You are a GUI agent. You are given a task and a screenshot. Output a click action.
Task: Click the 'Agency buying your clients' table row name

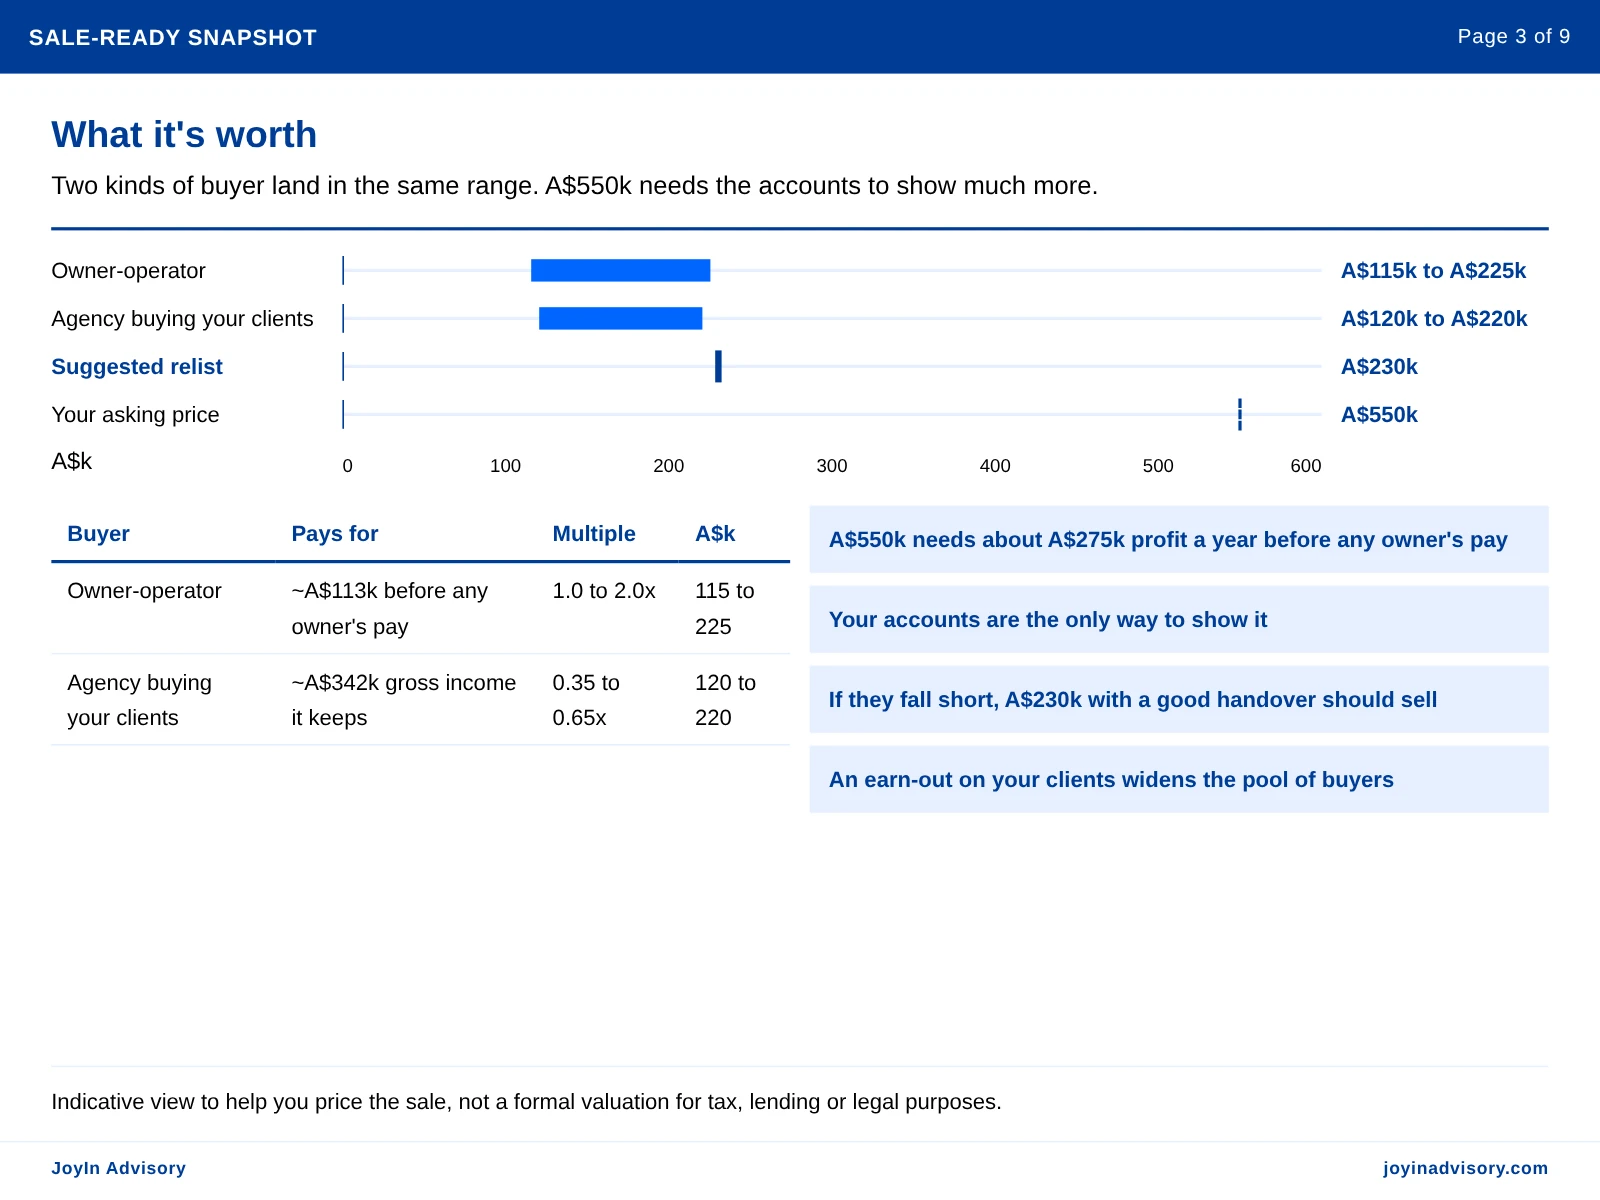click(x=139, y=700)
